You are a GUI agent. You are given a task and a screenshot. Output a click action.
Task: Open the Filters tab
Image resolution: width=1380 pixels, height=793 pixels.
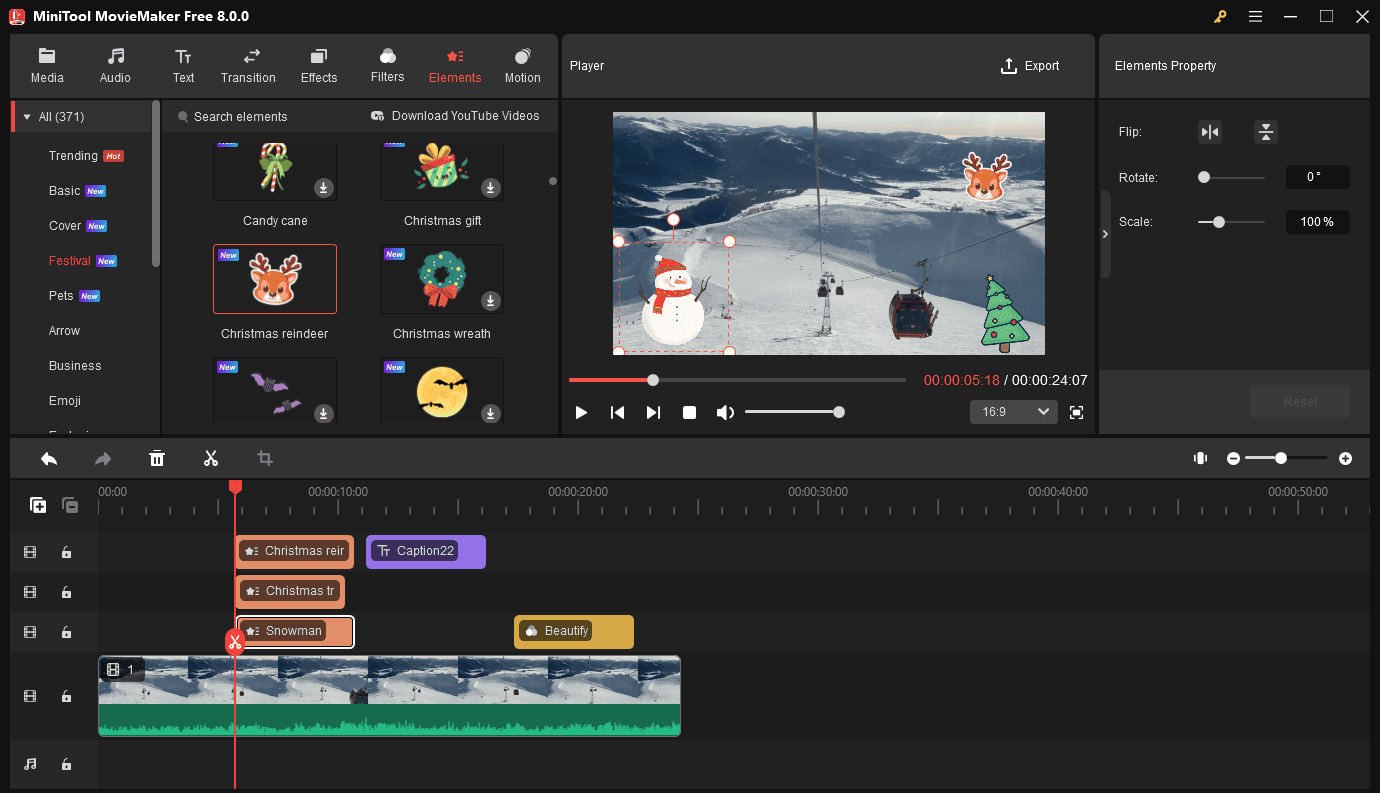[x=387, y=66]
